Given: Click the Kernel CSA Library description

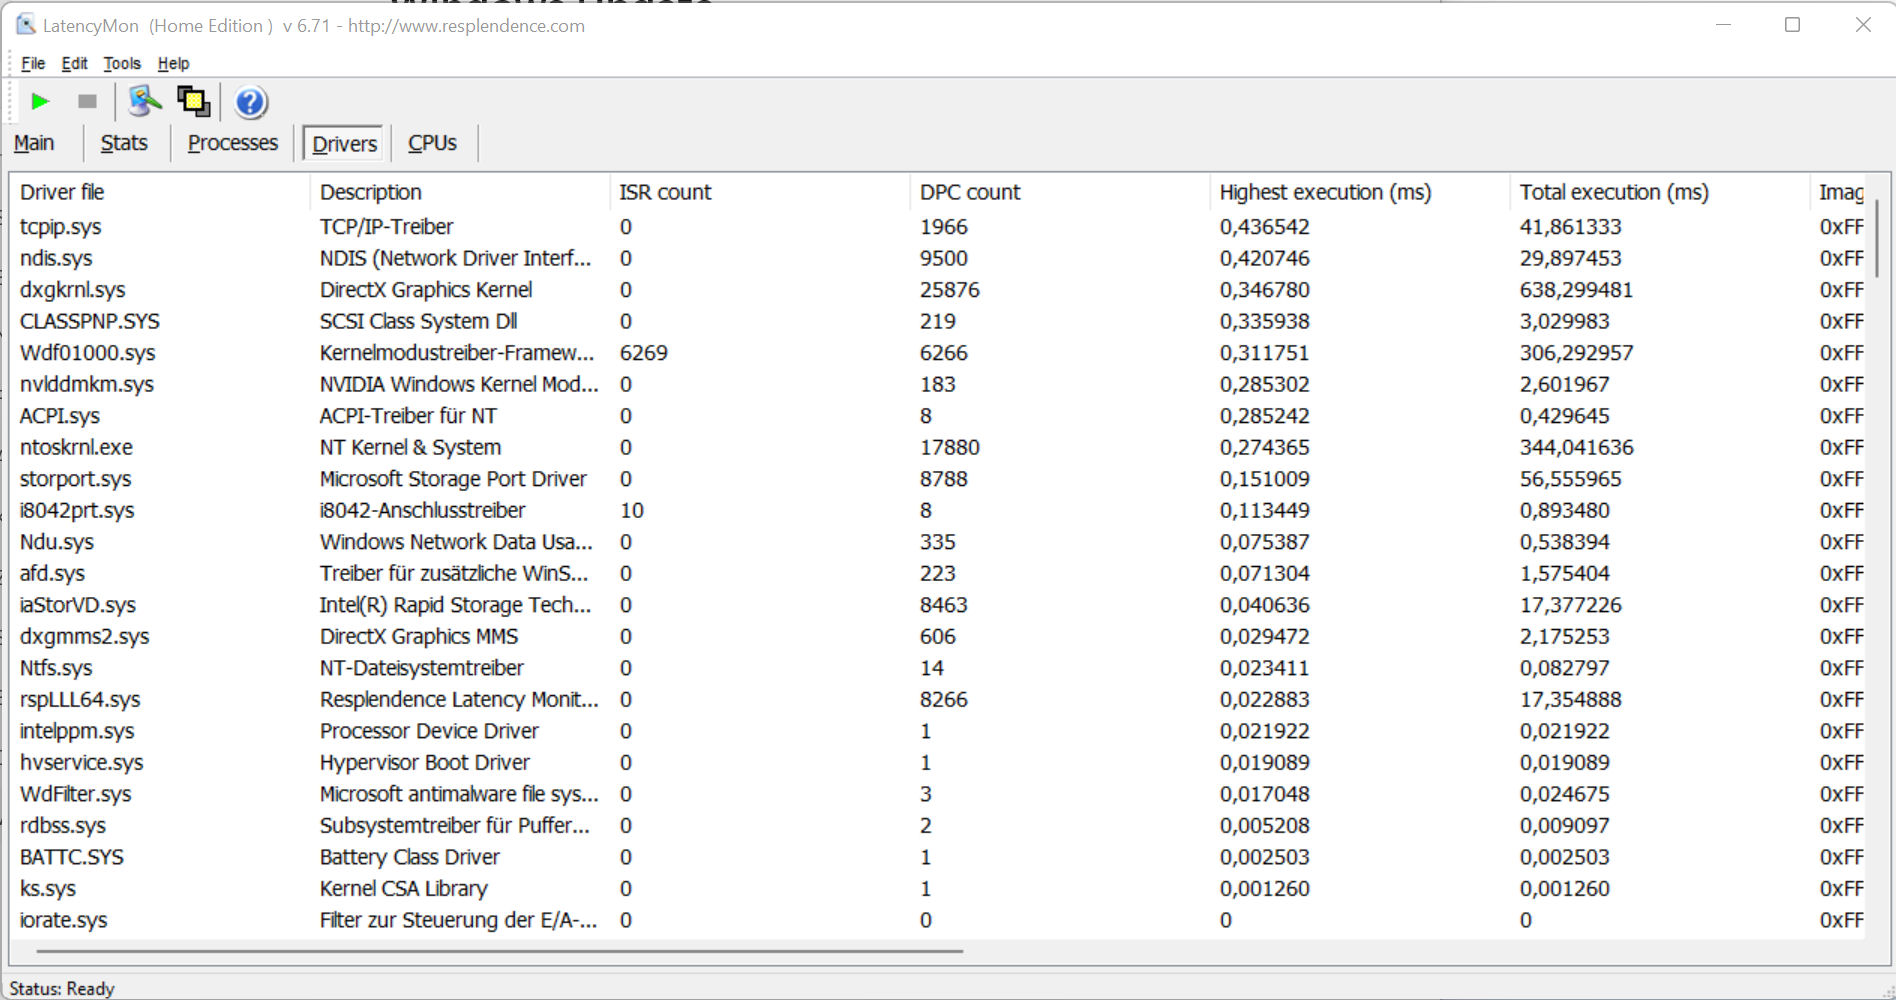Looking at the screenshot, I should click(404, 888).
